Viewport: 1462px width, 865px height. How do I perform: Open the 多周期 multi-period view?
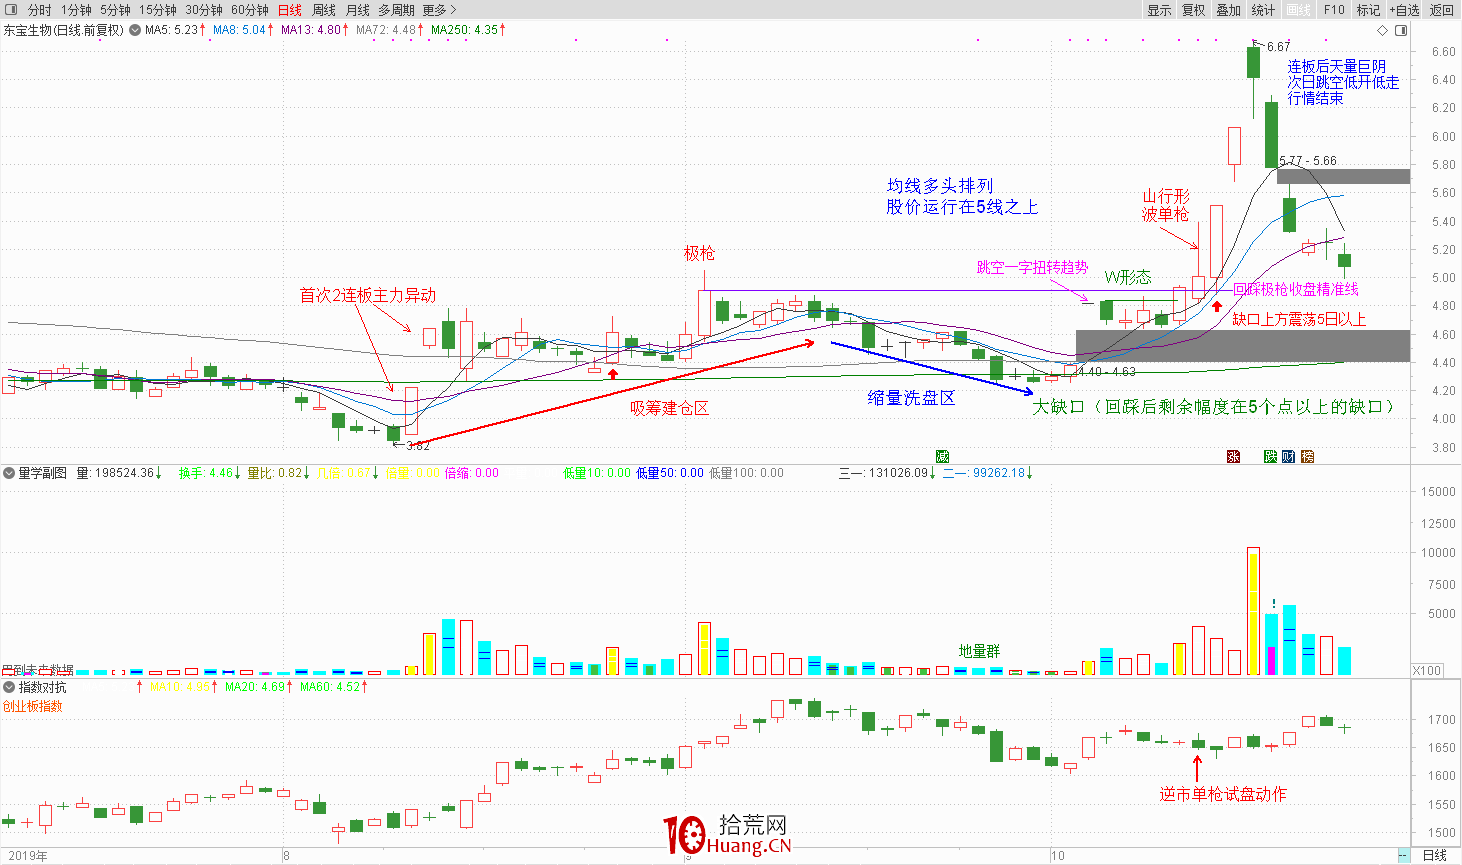(396, 10)
